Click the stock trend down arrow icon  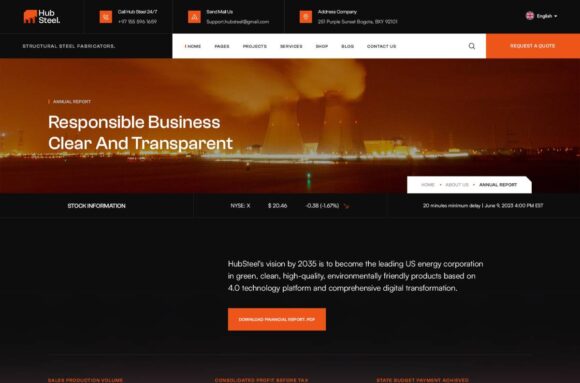tap(346, 206)
